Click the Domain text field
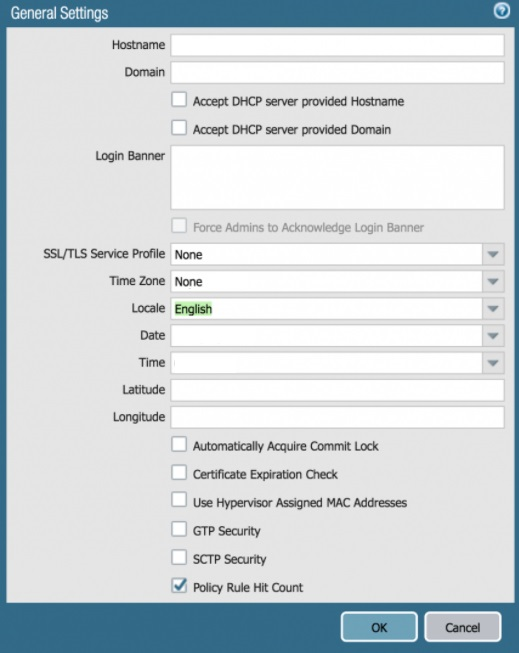This screenshot has height=653, width=519. (x=337, y=72)
